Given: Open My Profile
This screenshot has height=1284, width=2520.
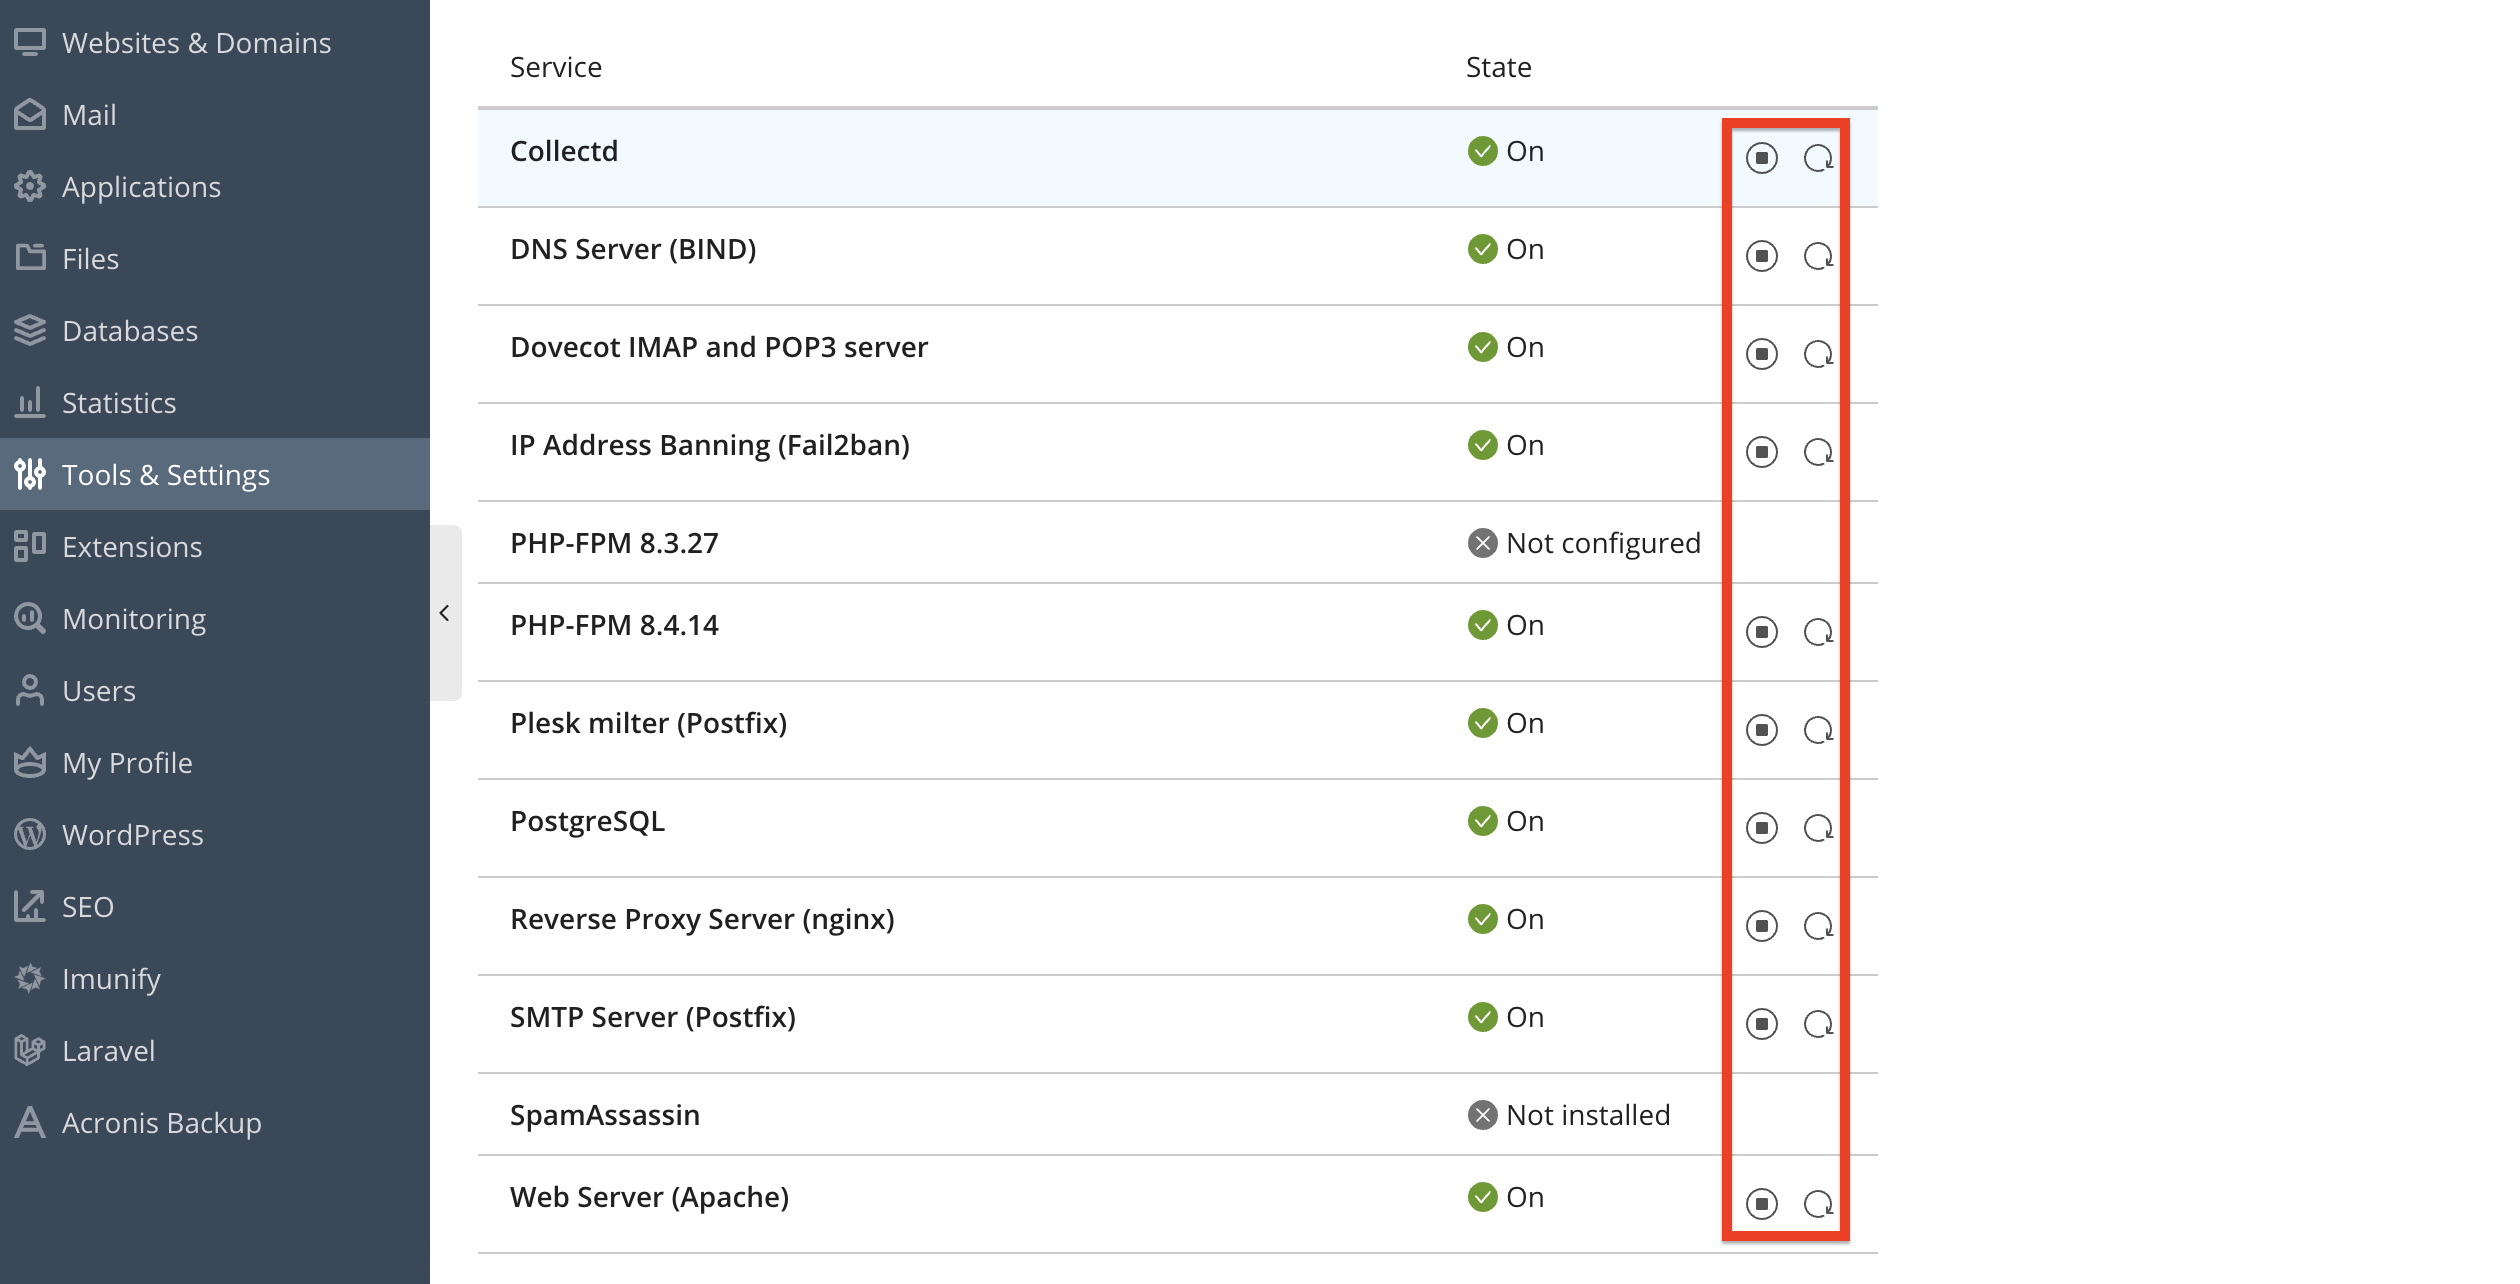Looking at the screenshot, I should 215,763.
